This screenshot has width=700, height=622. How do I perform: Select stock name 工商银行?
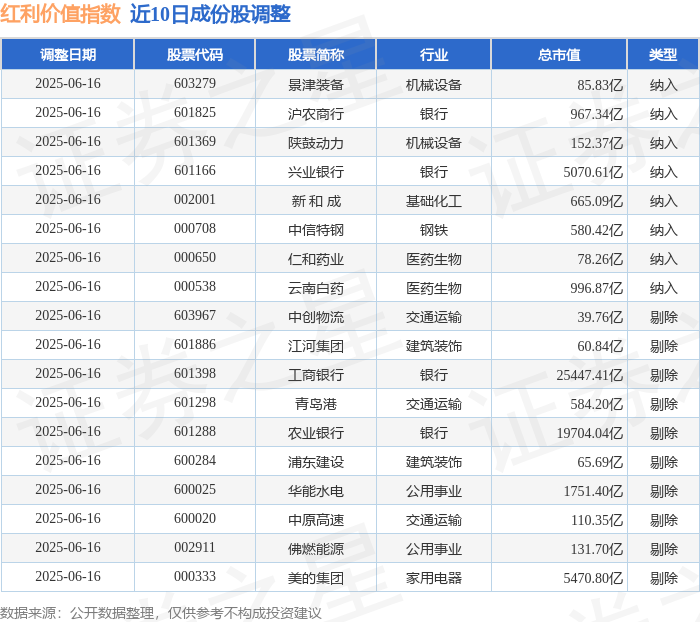coord(316,375)
